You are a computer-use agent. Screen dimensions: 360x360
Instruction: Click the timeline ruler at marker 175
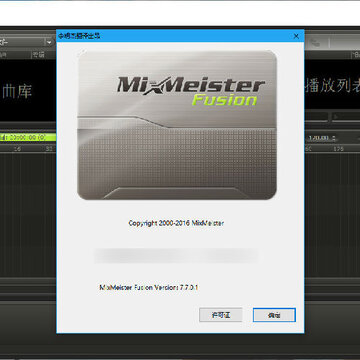click(x=338, y=149)
